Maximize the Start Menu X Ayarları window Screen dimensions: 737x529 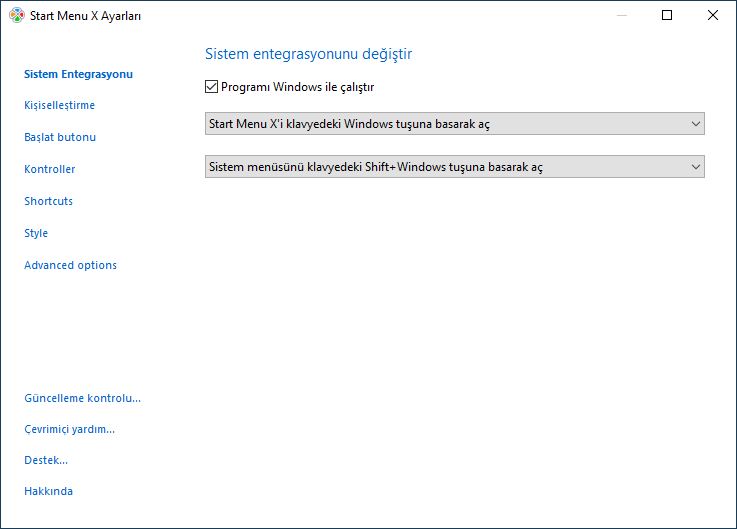(666, 16)
